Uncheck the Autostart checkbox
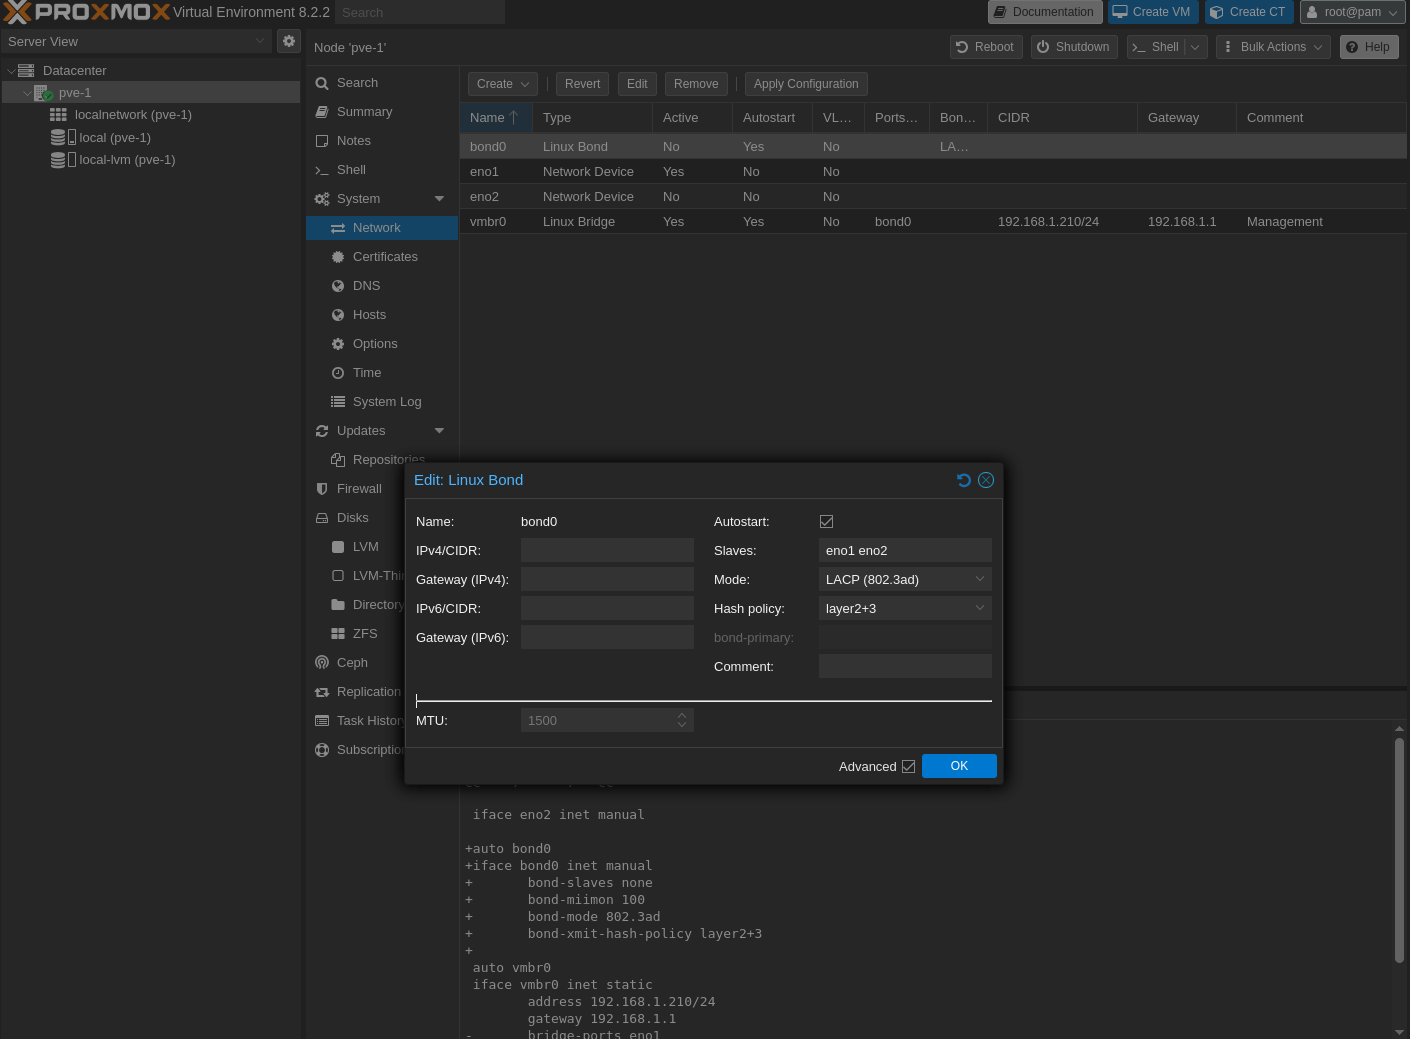 [826, 522]
